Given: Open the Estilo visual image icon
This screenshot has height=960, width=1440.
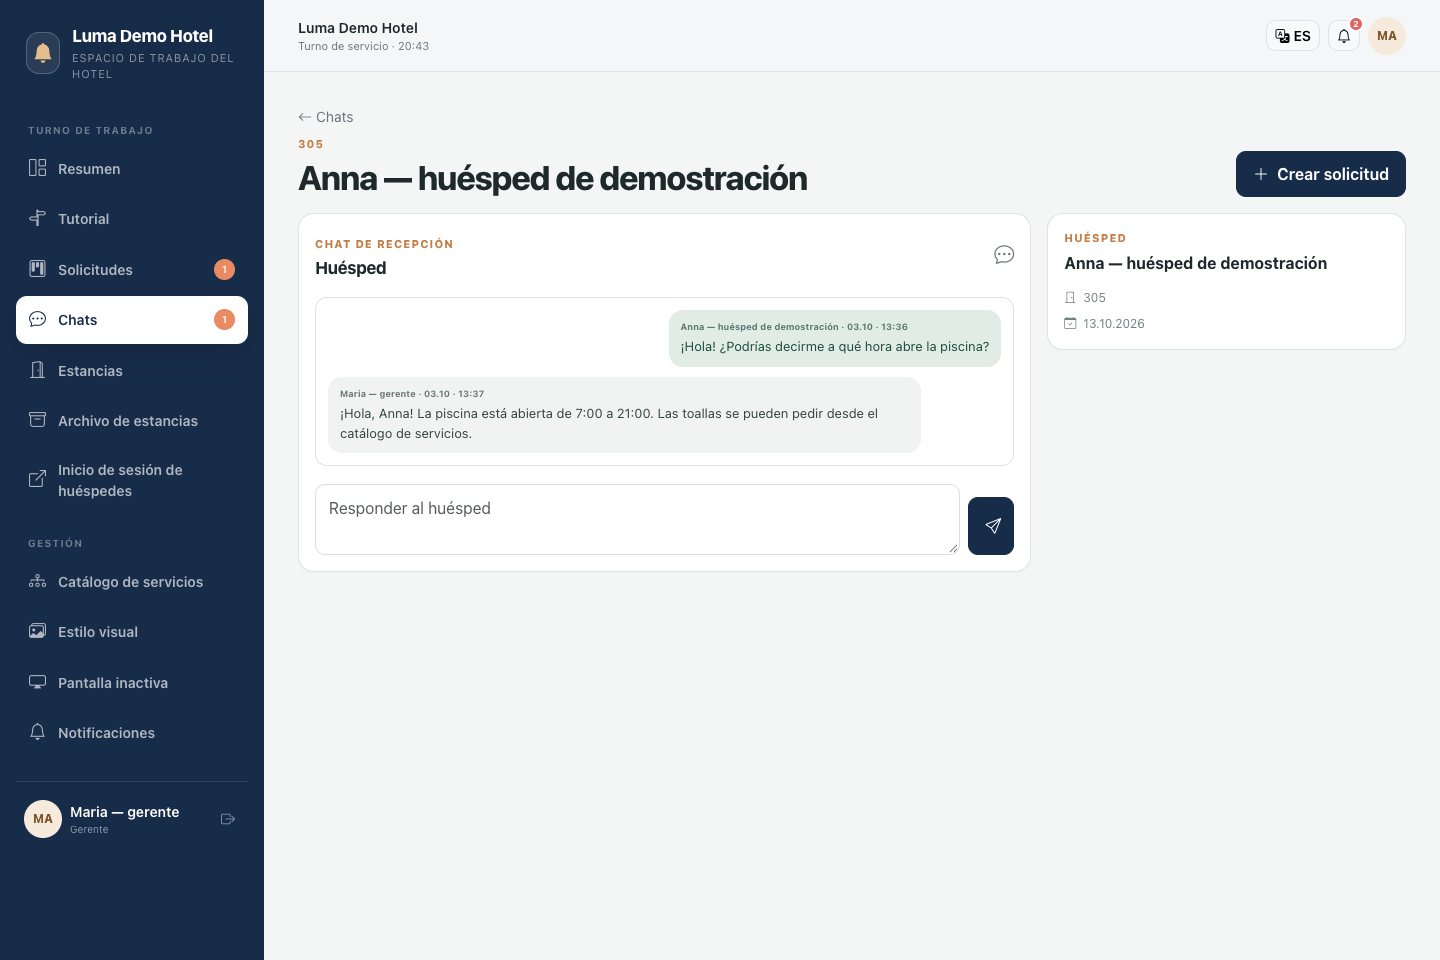Looking at the screenshot, I should 37,631.
